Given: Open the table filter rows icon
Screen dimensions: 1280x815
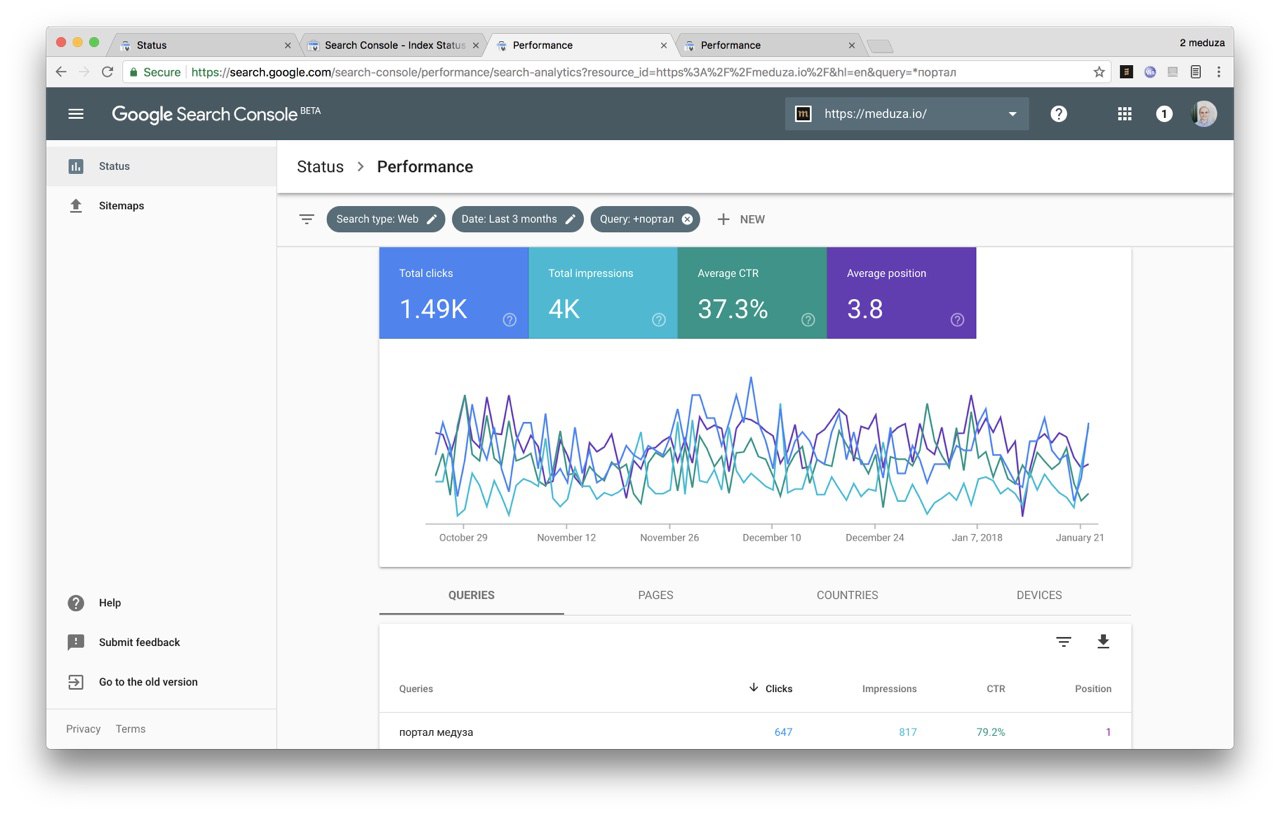Looking at the screenshot, I should pos(1064,642).
